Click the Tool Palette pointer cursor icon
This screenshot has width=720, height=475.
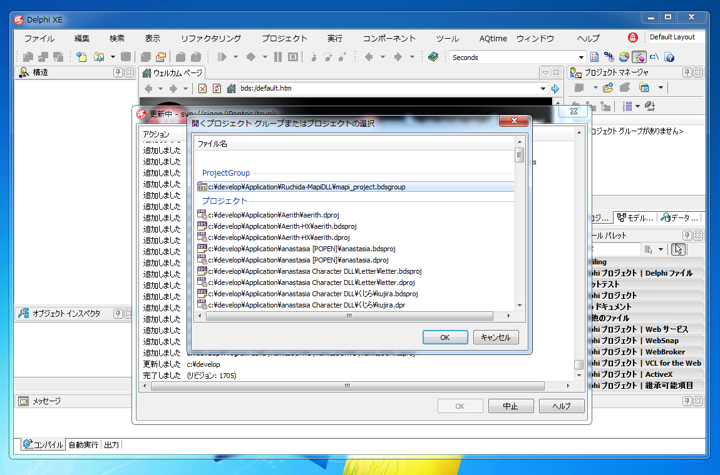[678, 249]
